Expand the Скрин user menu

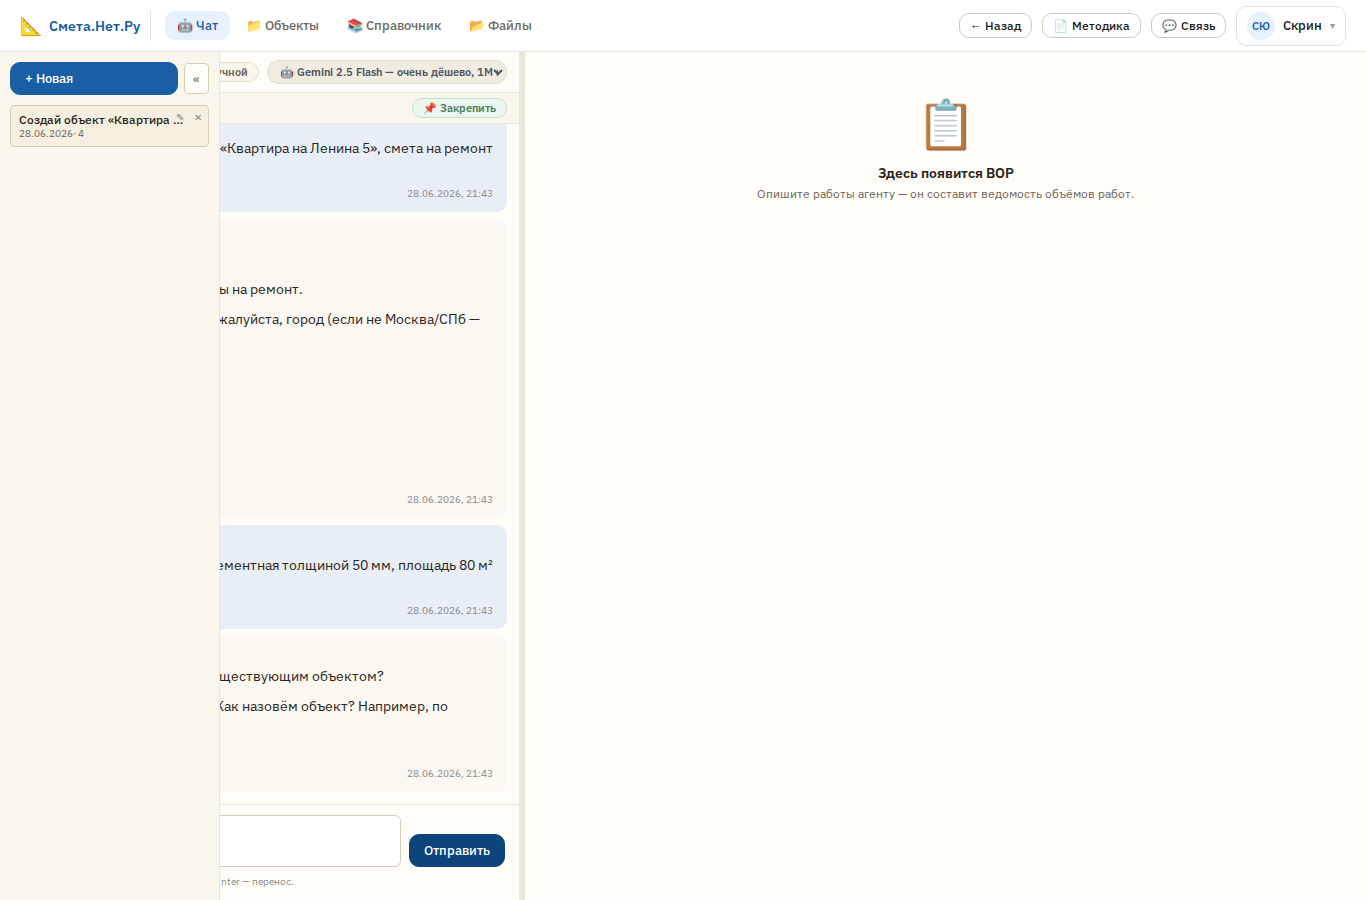pyautogui.click(x=1291, y=26)
